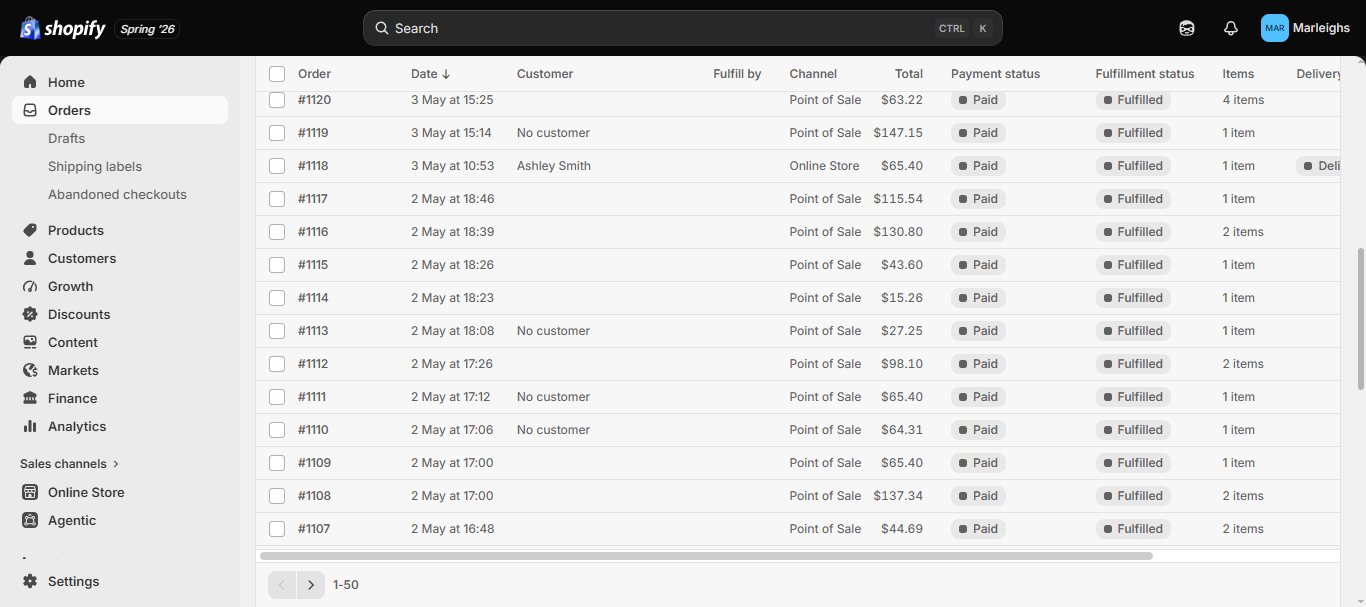Click the vertical page scrollbar
This screenshot has width=1366, height=607.
click(1360, 319)
